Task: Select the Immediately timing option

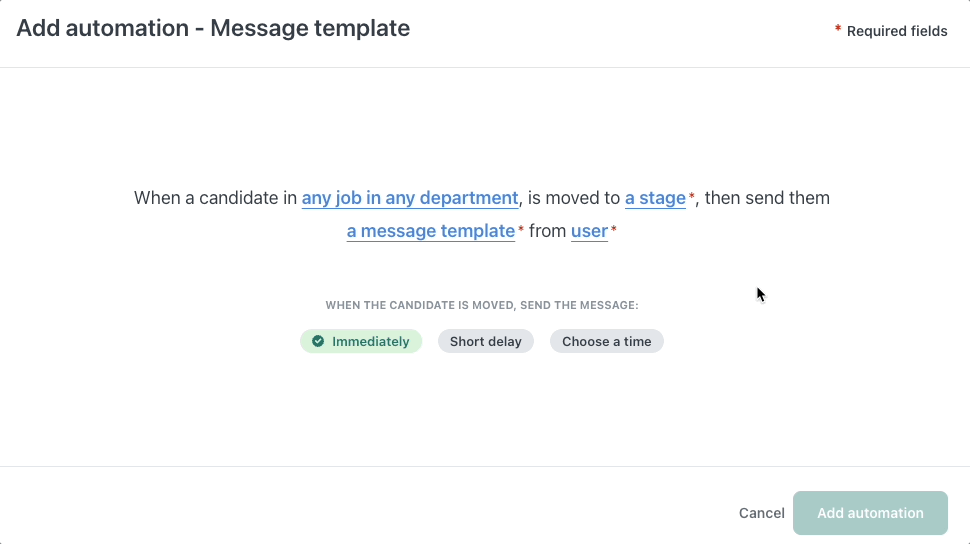Action: pyautogui.click(x=361, y=341)
